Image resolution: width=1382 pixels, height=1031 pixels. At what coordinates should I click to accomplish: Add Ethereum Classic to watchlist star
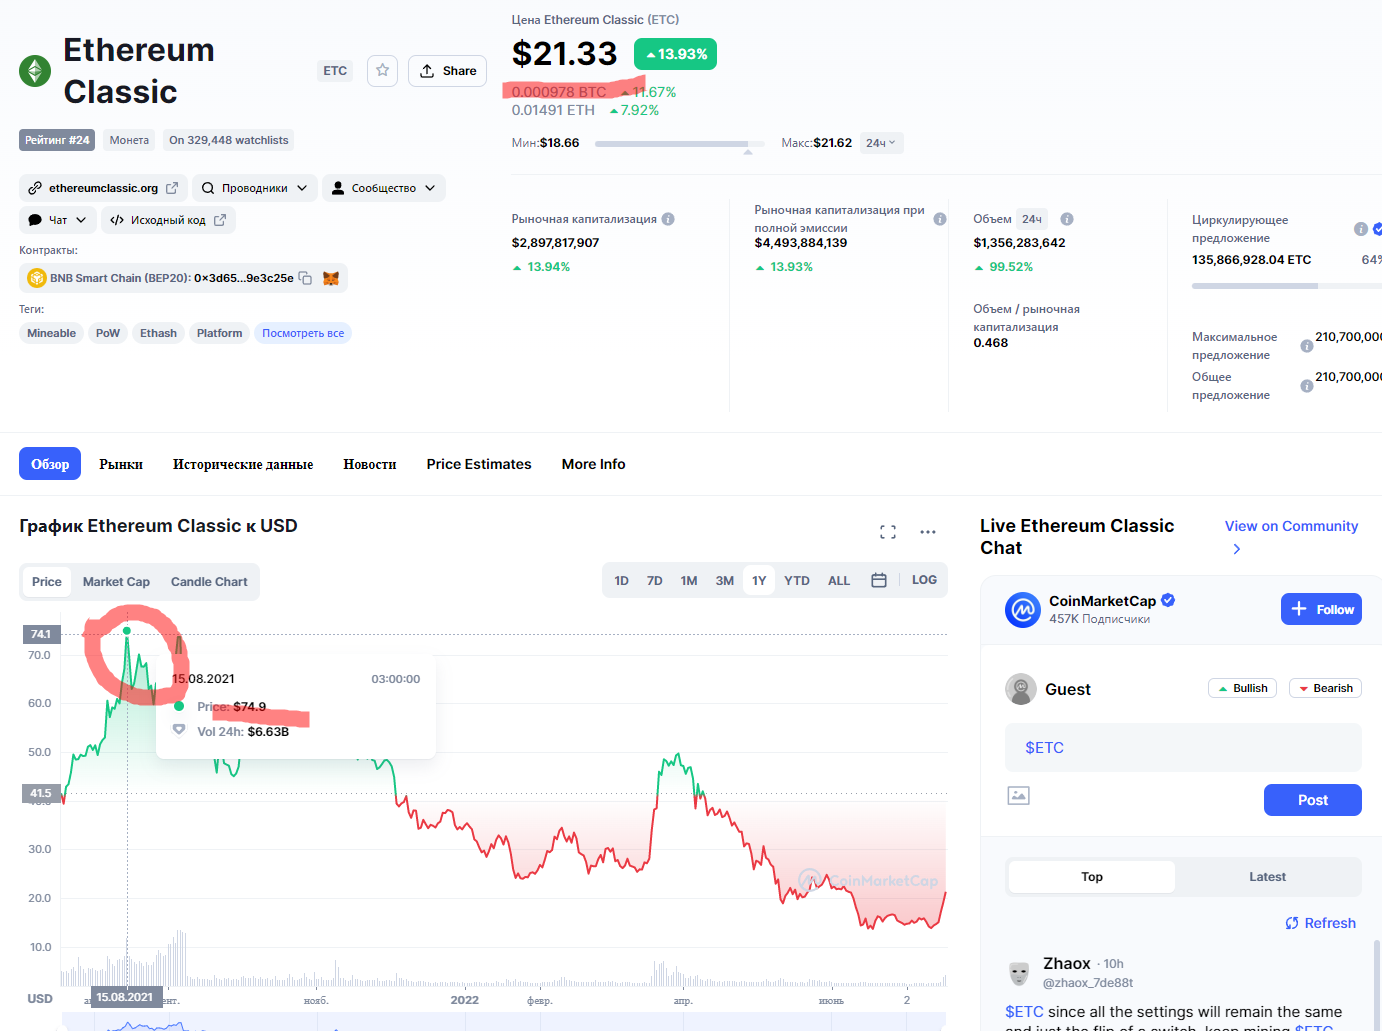pyautogui.click(x=382, y=71)
